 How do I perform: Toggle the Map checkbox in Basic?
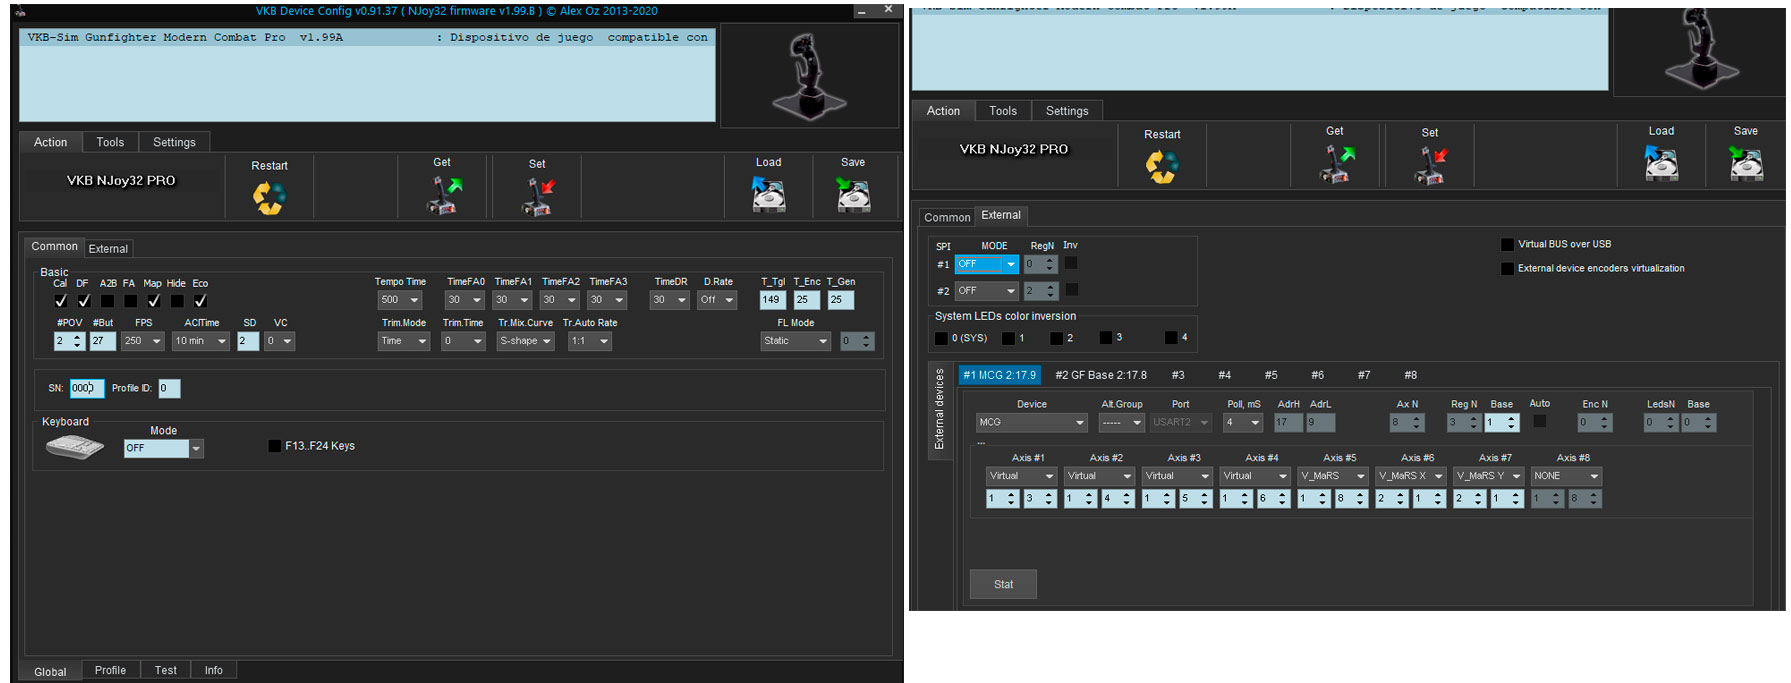(153, 301)
